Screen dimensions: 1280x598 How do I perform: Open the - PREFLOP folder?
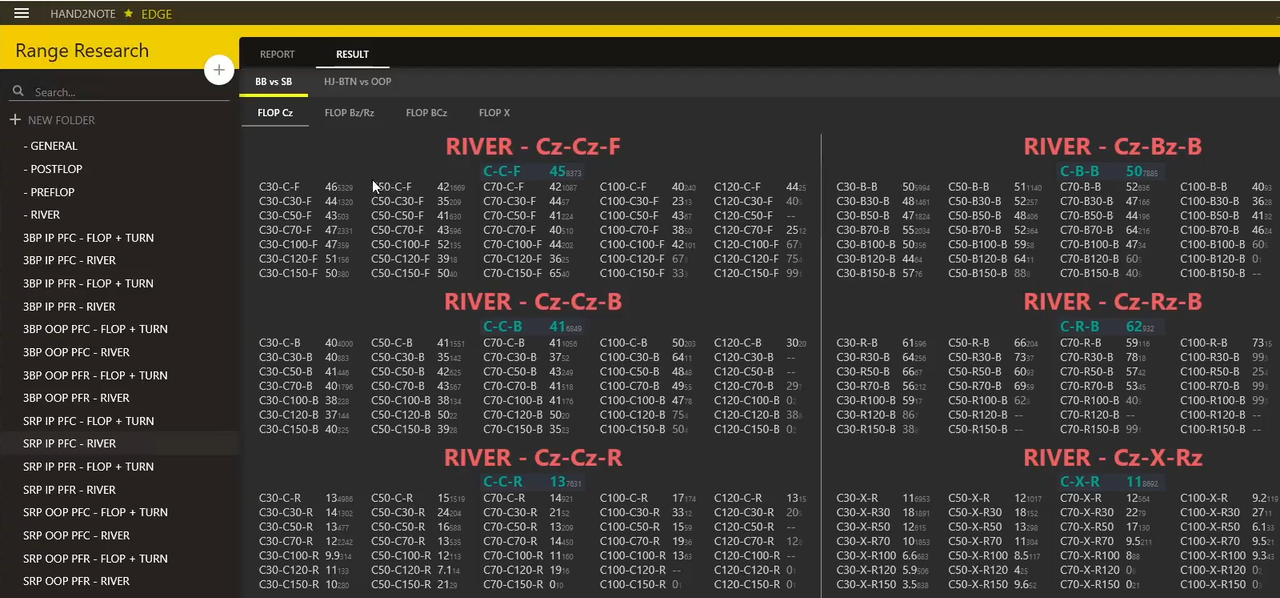(x=49, y=192)
